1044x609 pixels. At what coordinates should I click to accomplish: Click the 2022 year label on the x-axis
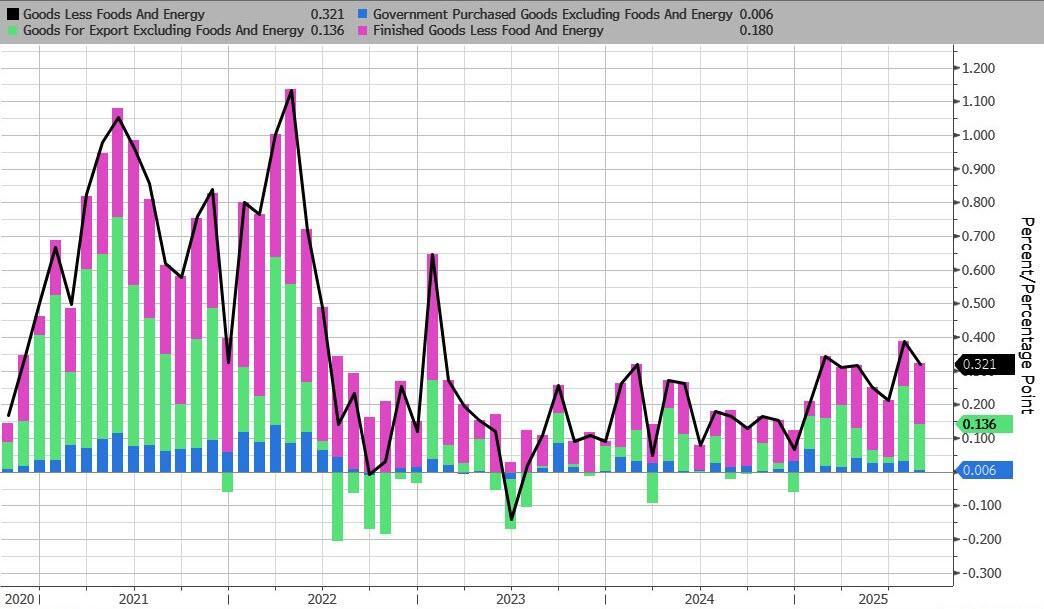pyautogui.click(x=322, y=599)
